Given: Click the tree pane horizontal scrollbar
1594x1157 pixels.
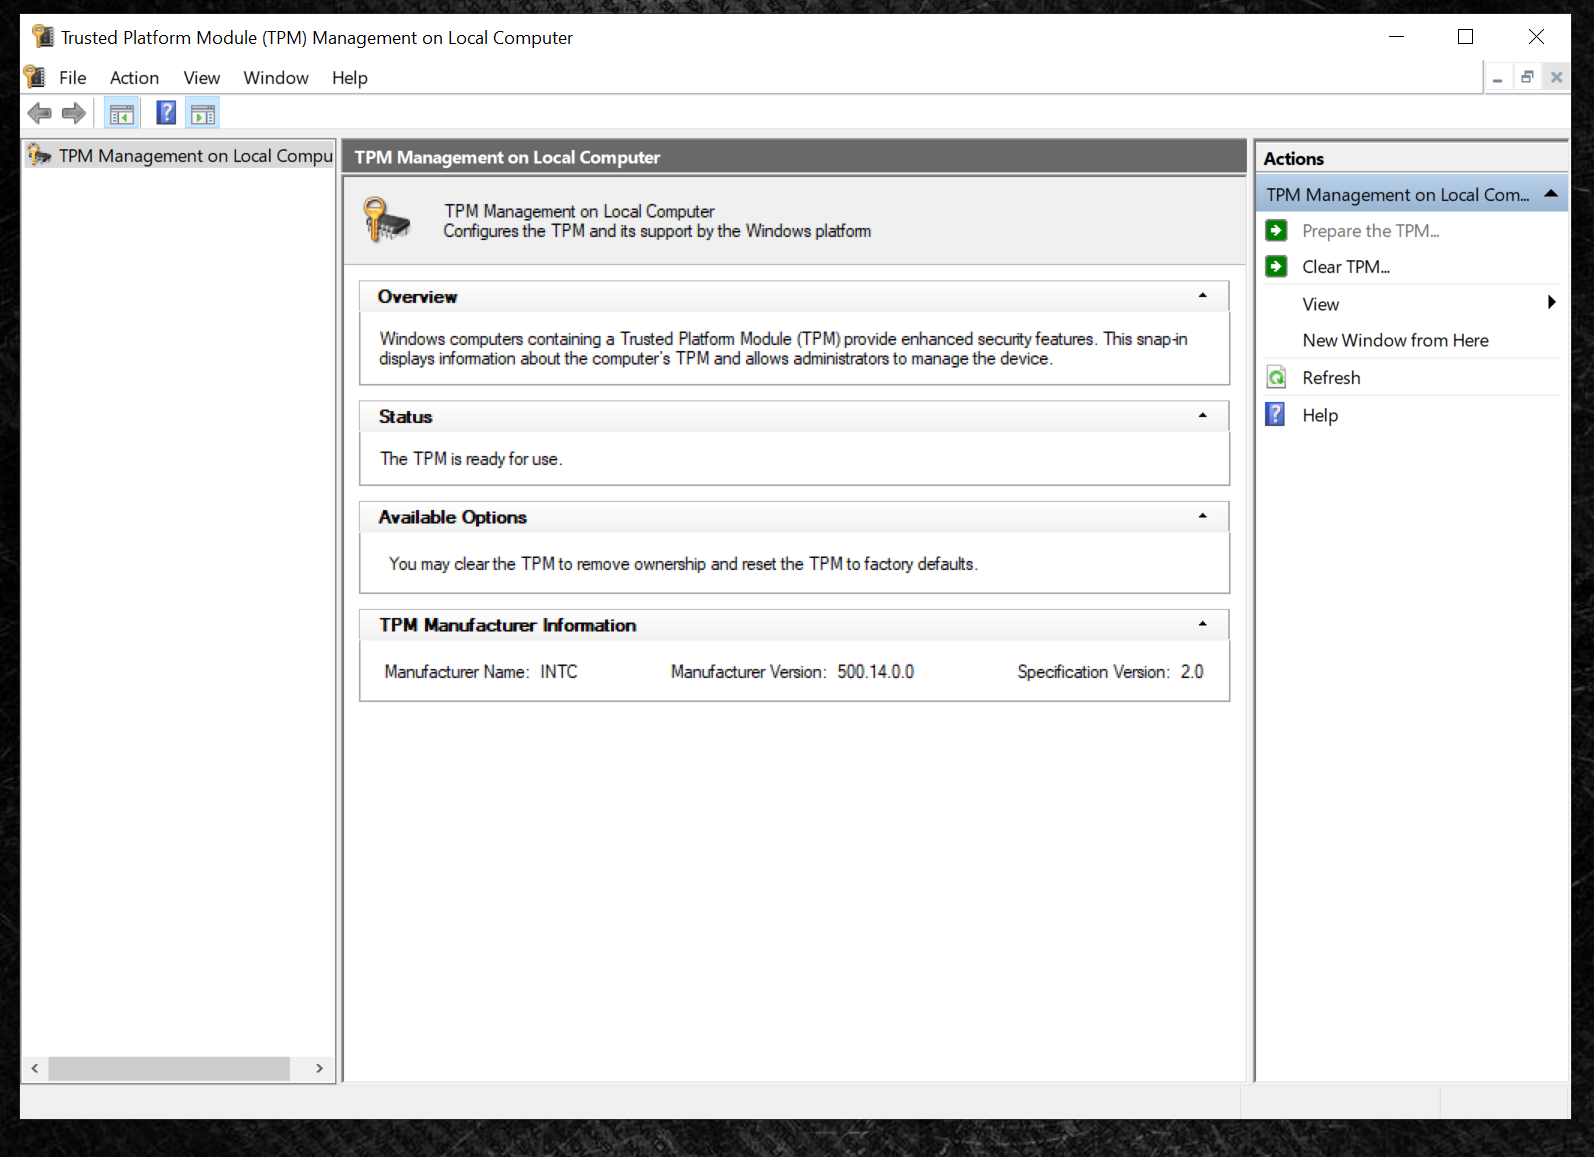Looking at the screenshot, I should pyautogui.click(x=168, y=1069).
